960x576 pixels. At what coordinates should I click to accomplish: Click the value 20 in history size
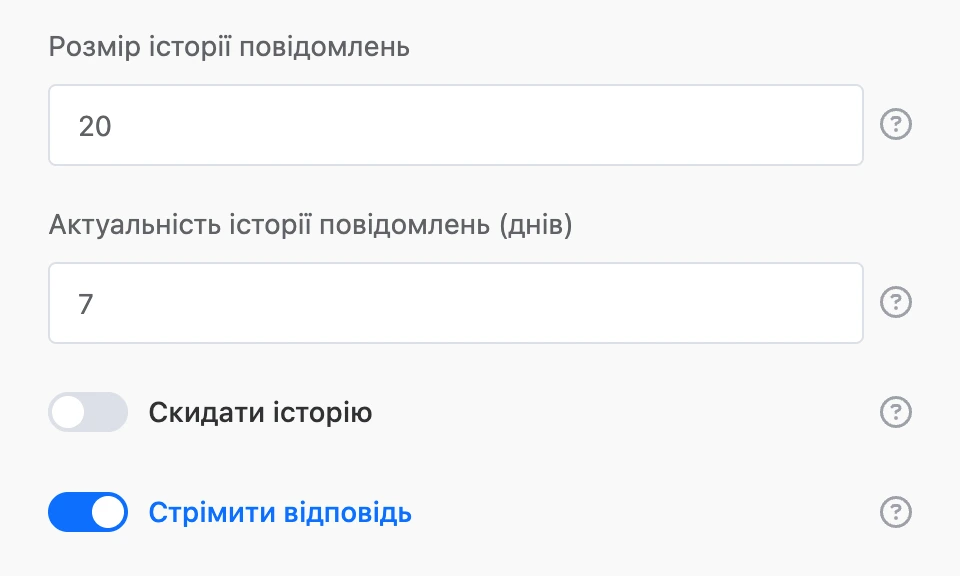[95, 126]
